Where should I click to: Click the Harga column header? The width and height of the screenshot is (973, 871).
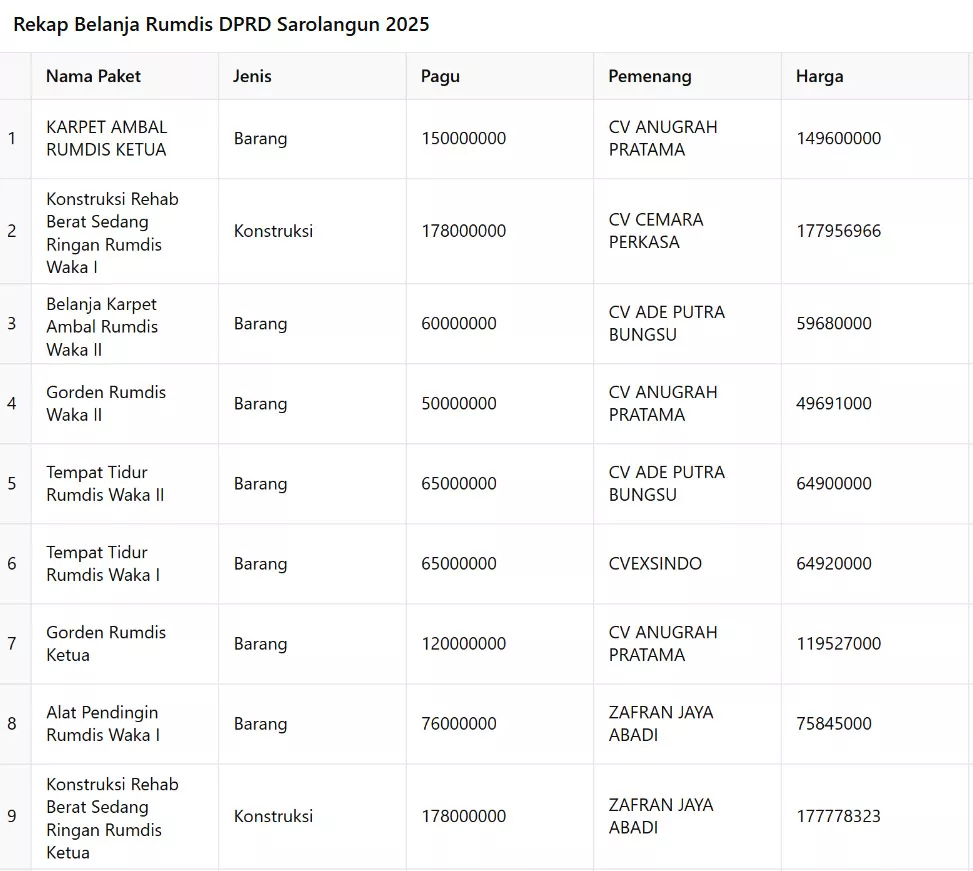pos(819,76)
